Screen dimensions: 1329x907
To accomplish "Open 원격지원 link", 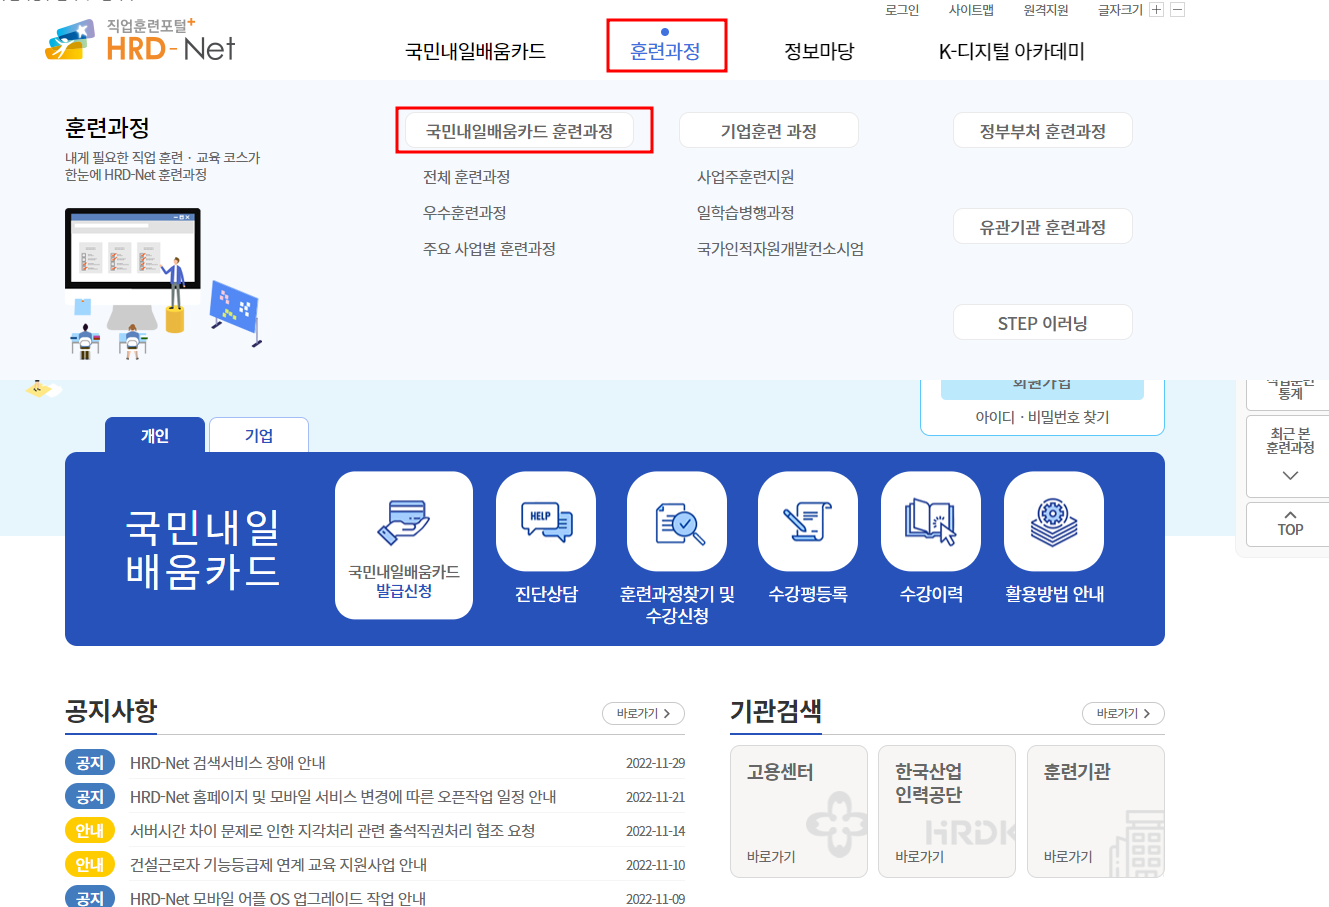I will click(x=1046, y=10).
